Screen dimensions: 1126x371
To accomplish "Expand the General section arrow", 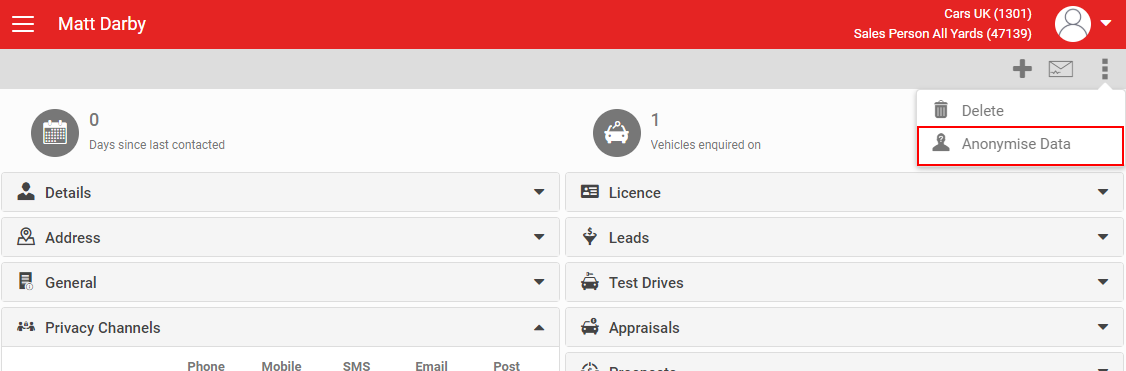I will 539,282.
